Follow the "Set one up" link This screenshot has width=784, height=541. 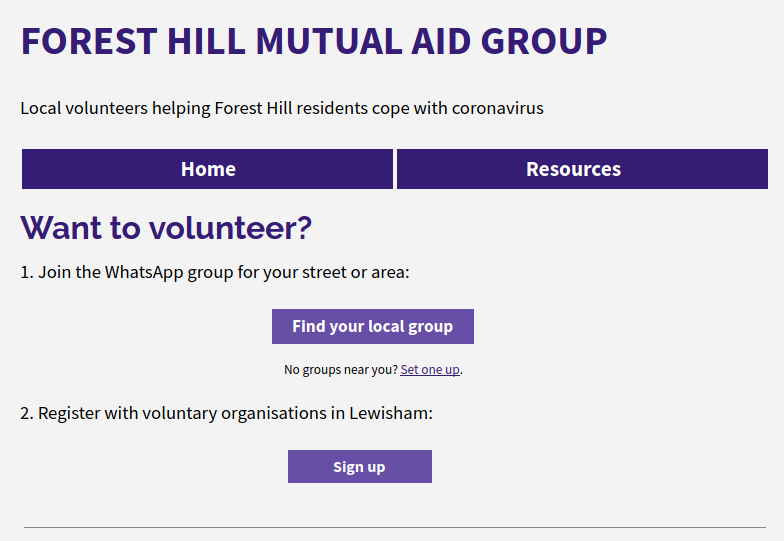point(430,370)
